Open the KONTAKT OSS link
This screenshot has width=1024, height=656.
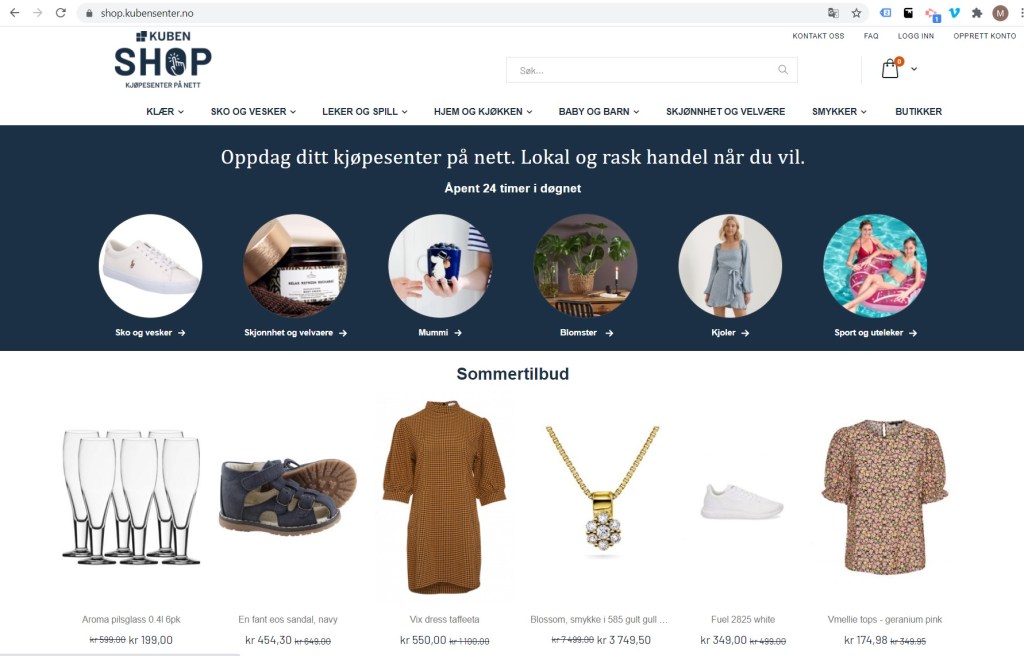pos(818,36)
